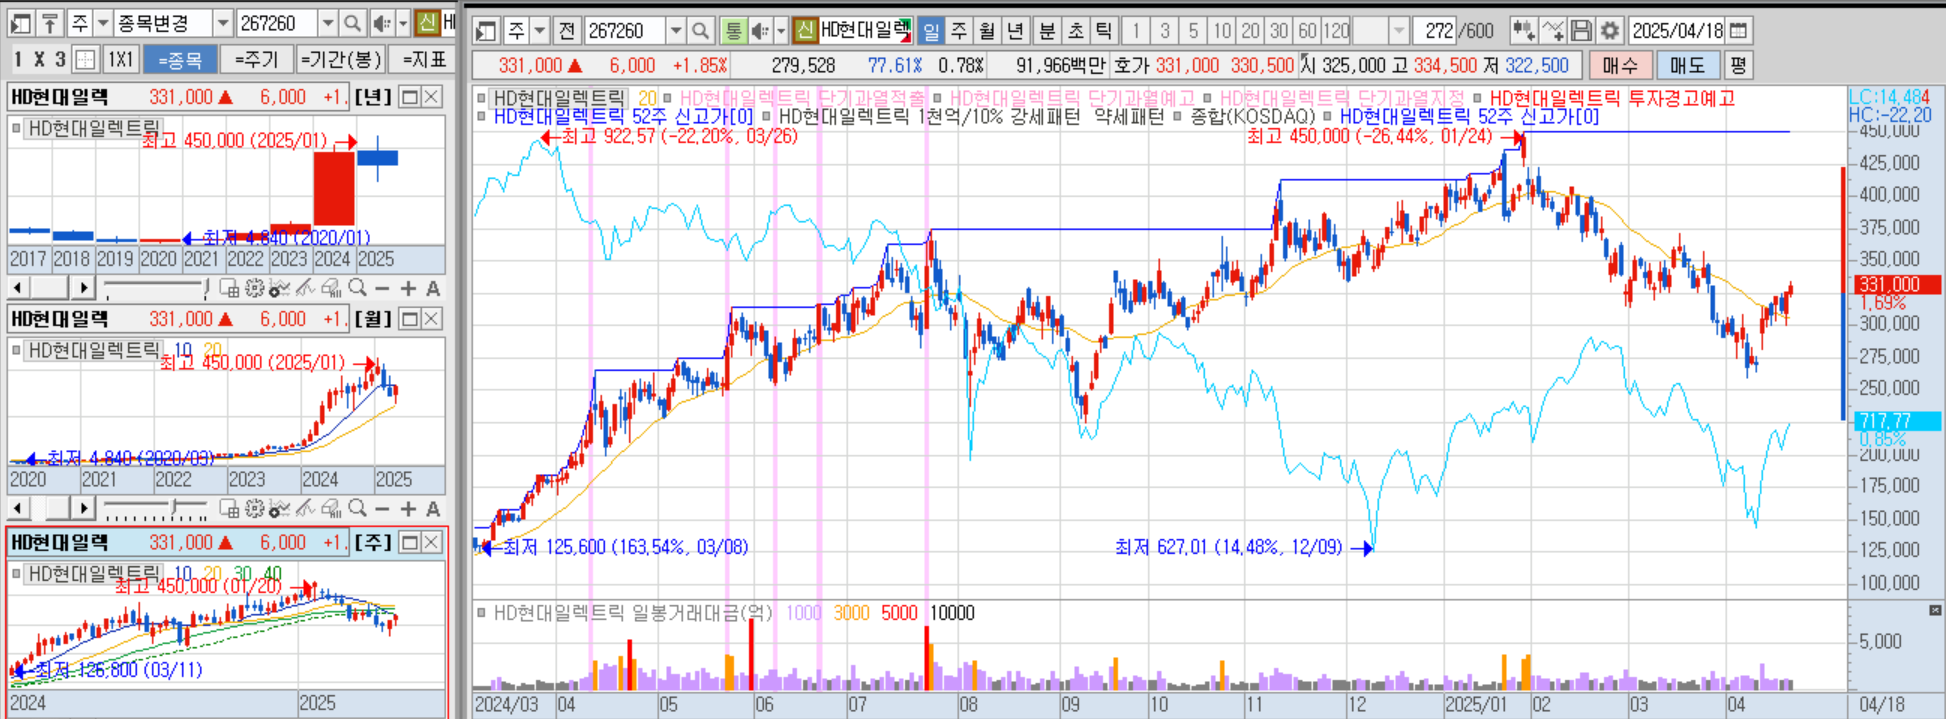The width and height of the screenshot is (1946, 719).
Task: Click the speaker icon in the left panel toolbar
Action: 382,22
